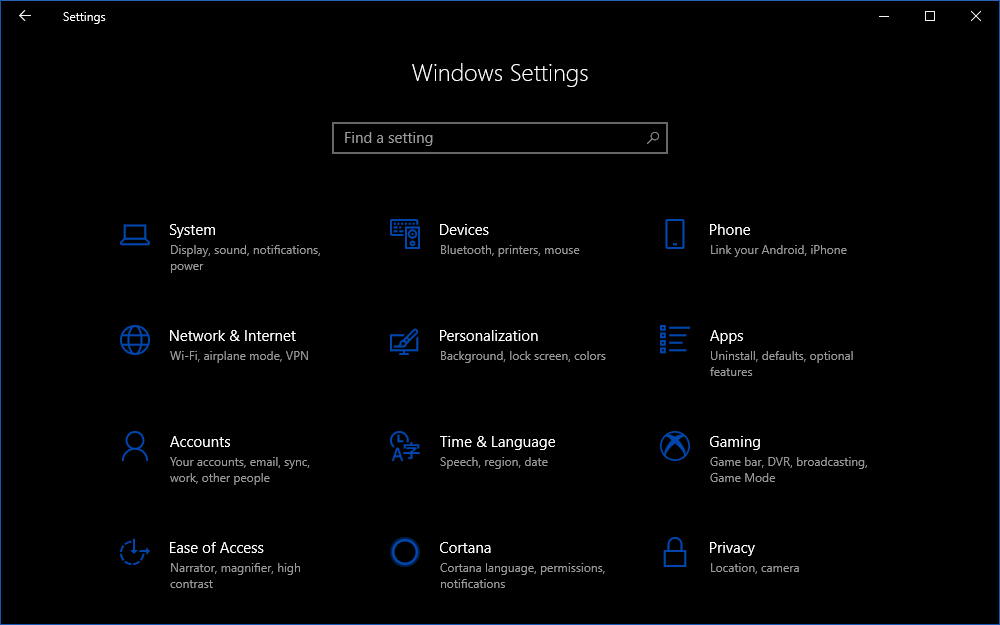Click the Phone icon

(x=675, y=235)
